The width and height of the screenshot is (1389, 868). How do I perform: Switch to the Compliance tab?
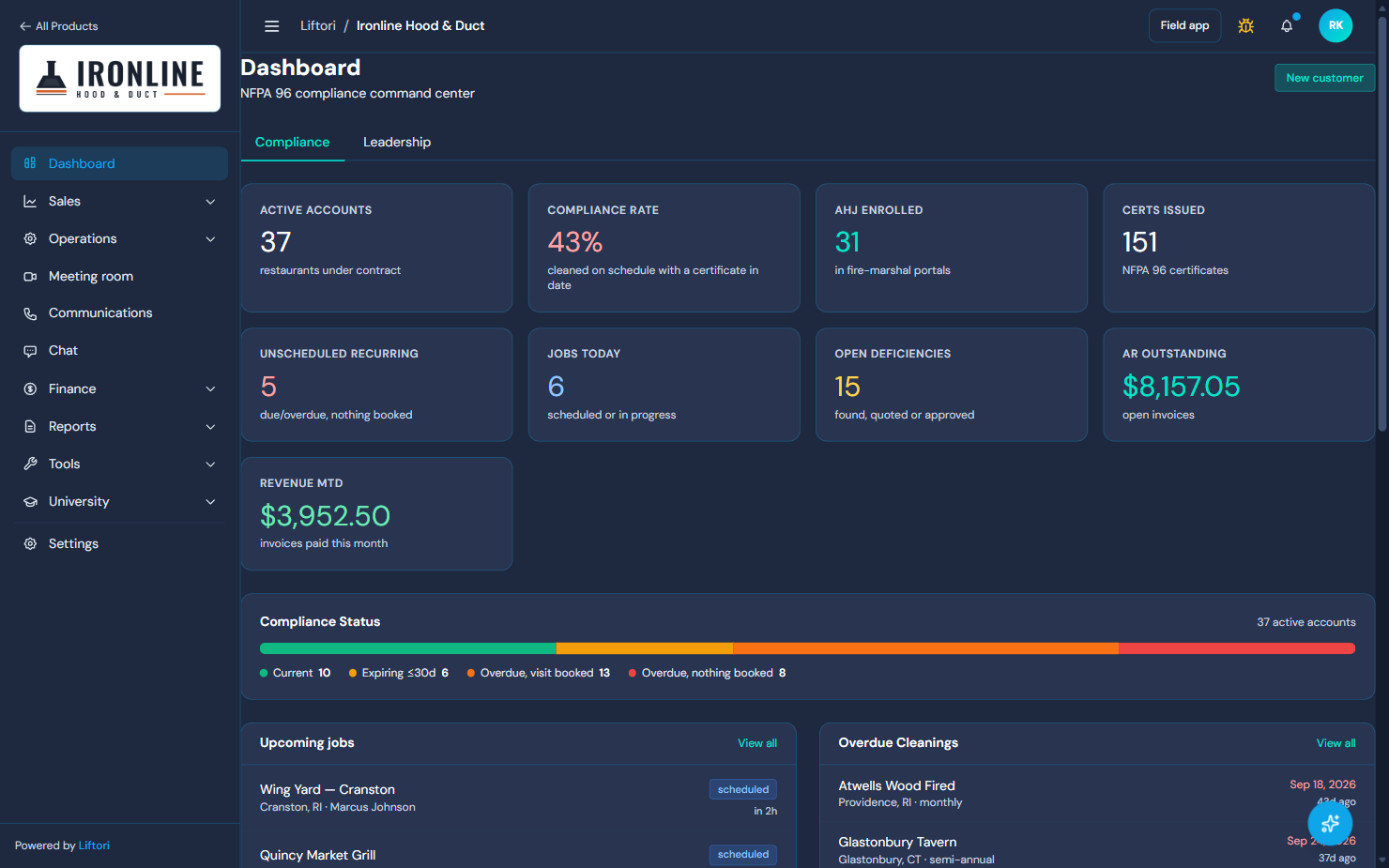(x=292, y=142)
